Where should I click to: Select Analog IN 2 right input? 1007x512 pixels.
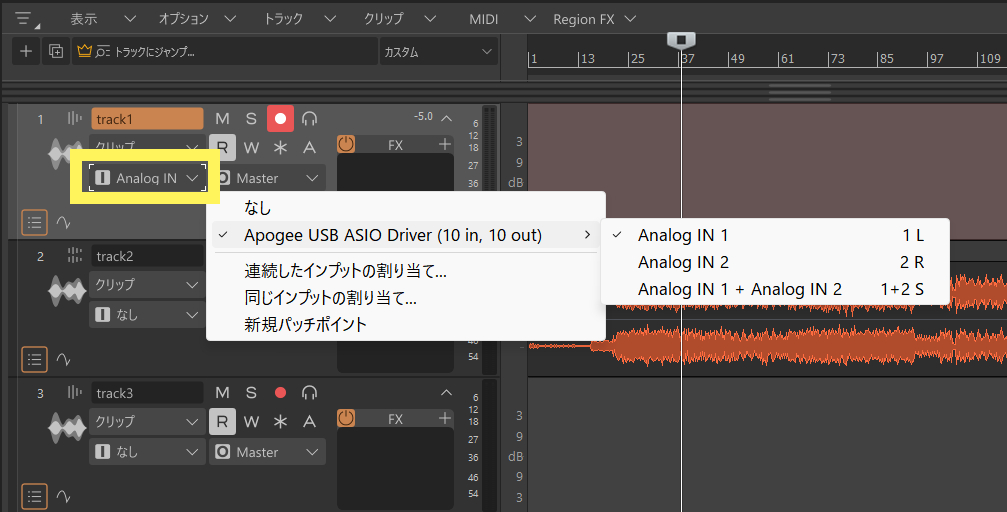[775, 262]
